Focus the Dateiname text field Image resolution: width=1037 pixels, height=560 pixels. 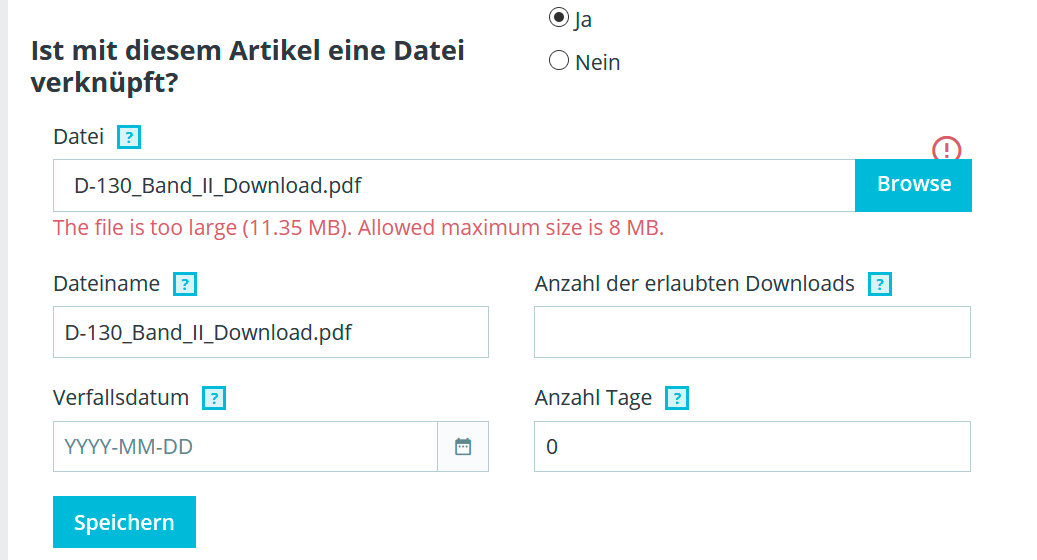tap(270, 332)
